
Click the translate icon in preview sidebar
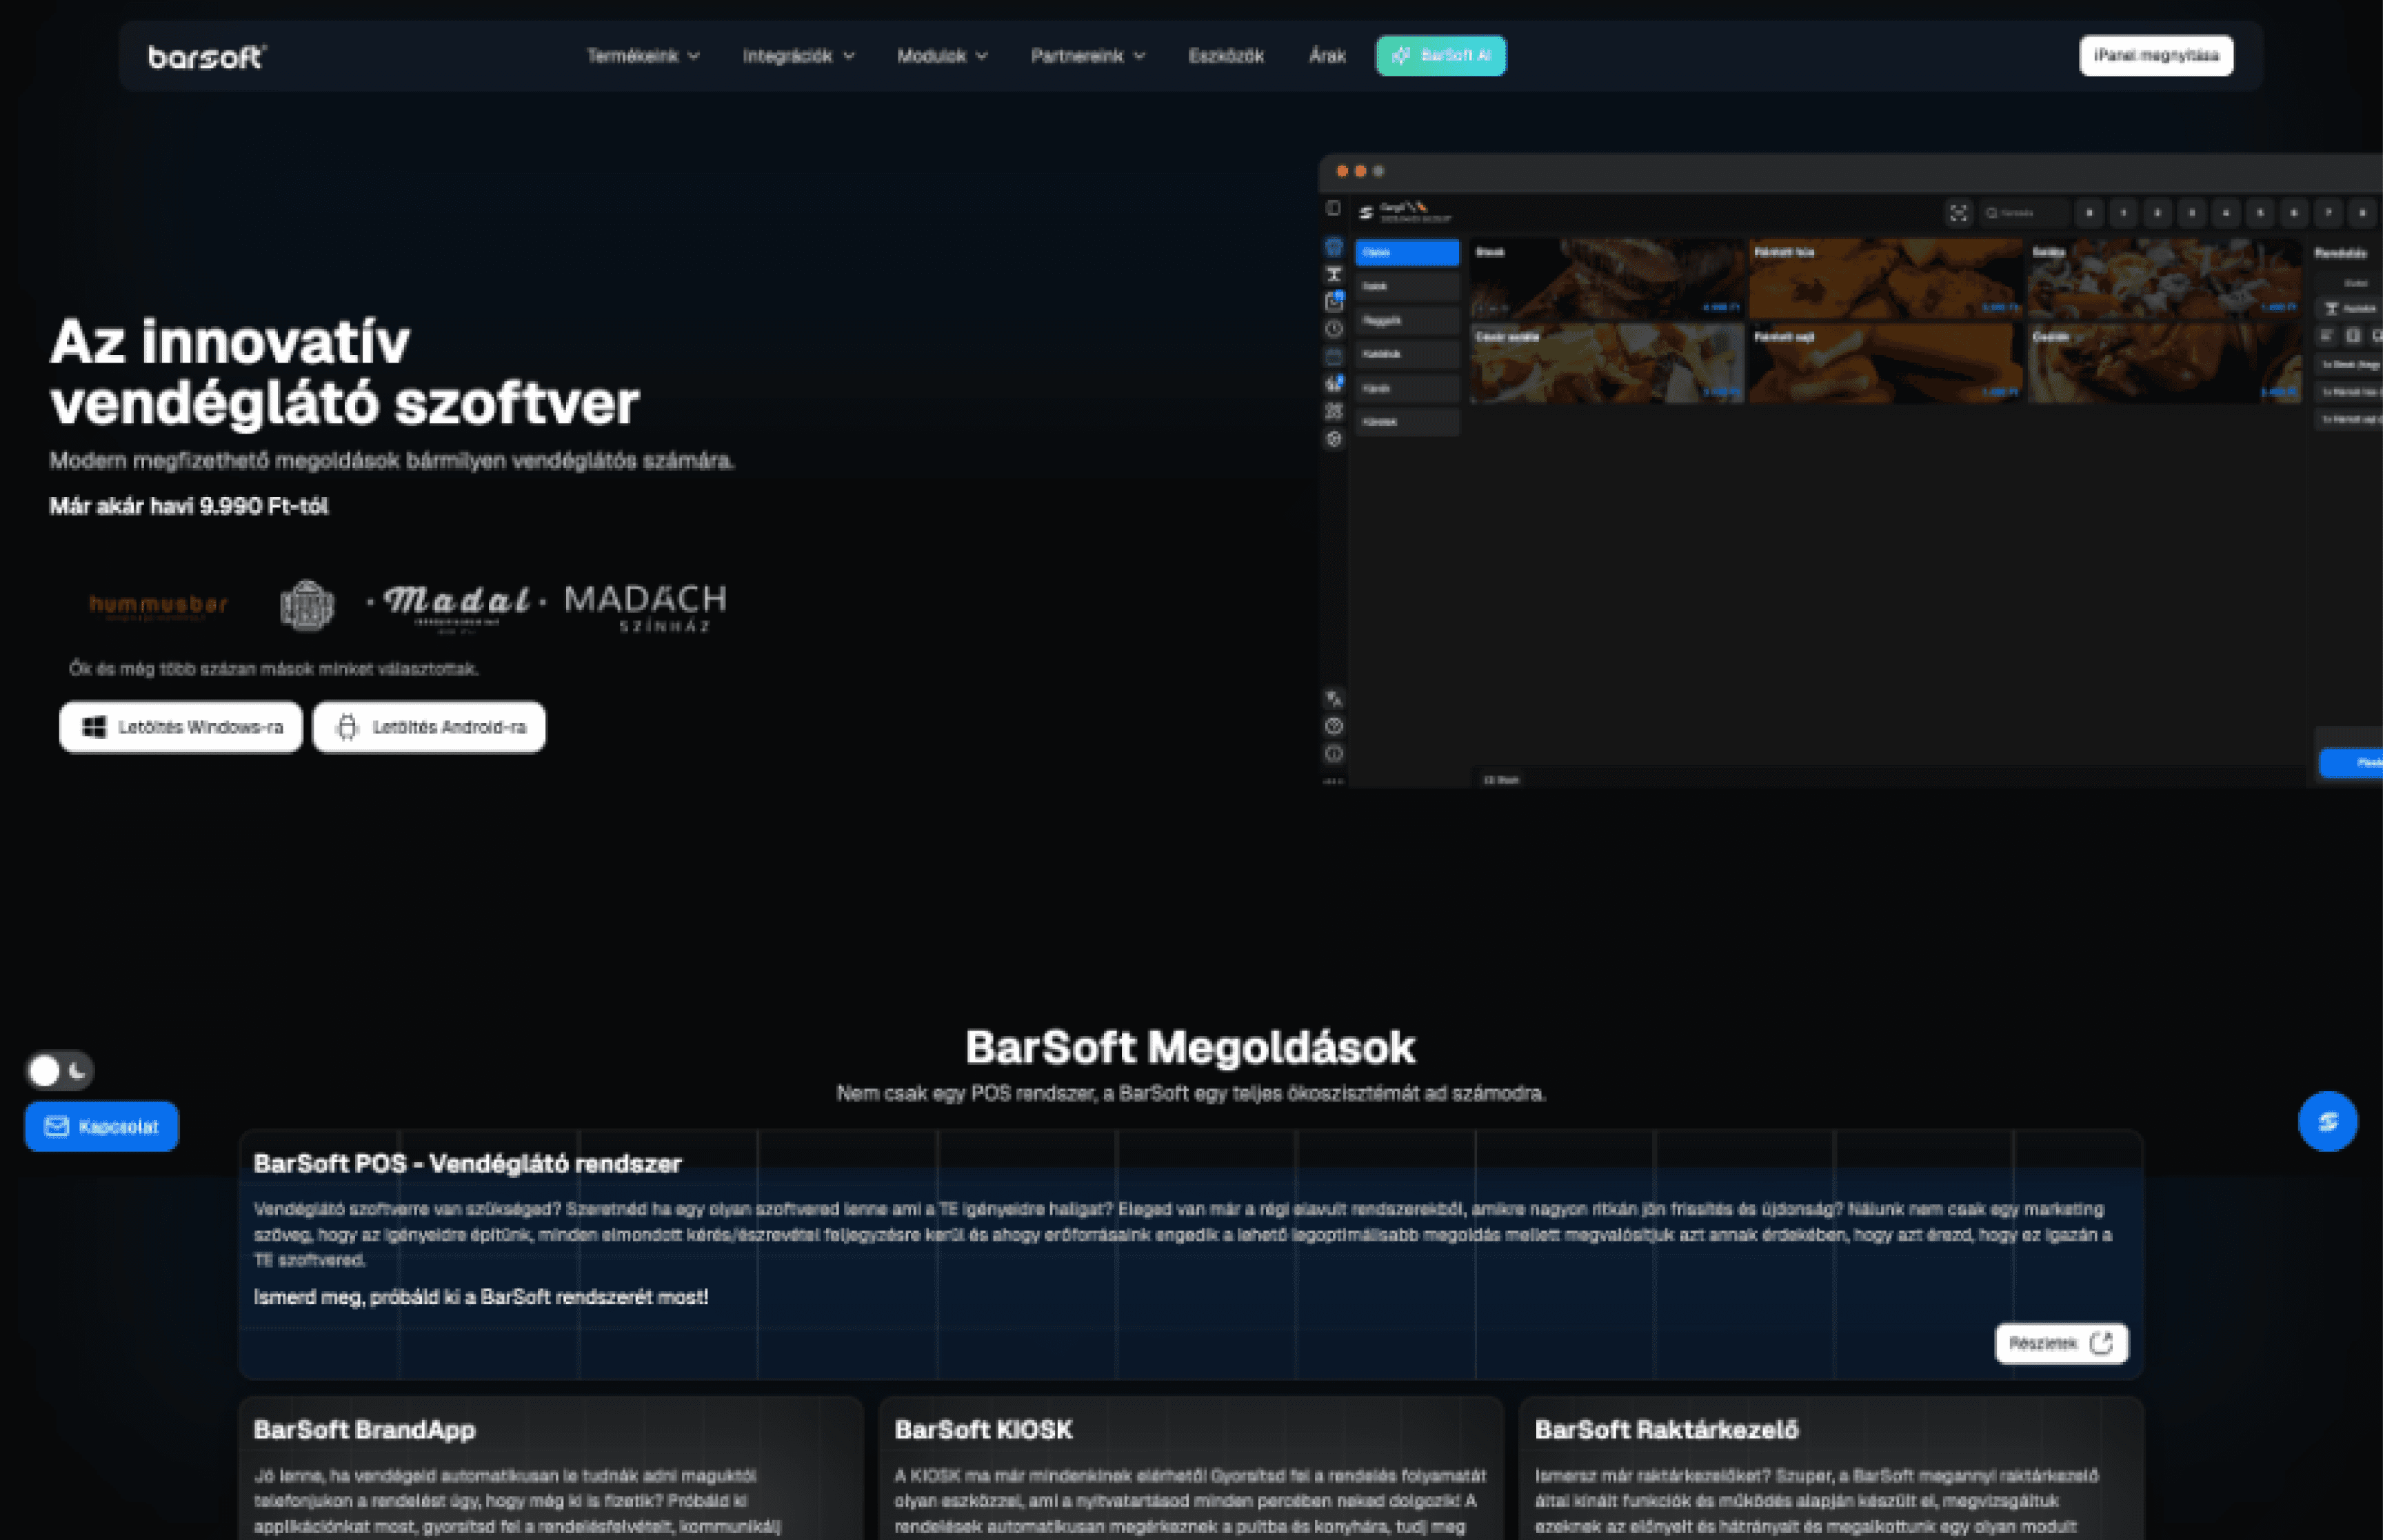(1334, 699)
